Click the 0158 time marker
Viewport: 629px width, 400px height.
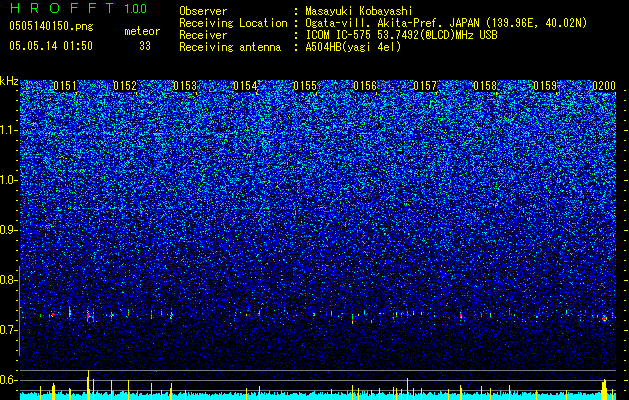click(485, 86)
